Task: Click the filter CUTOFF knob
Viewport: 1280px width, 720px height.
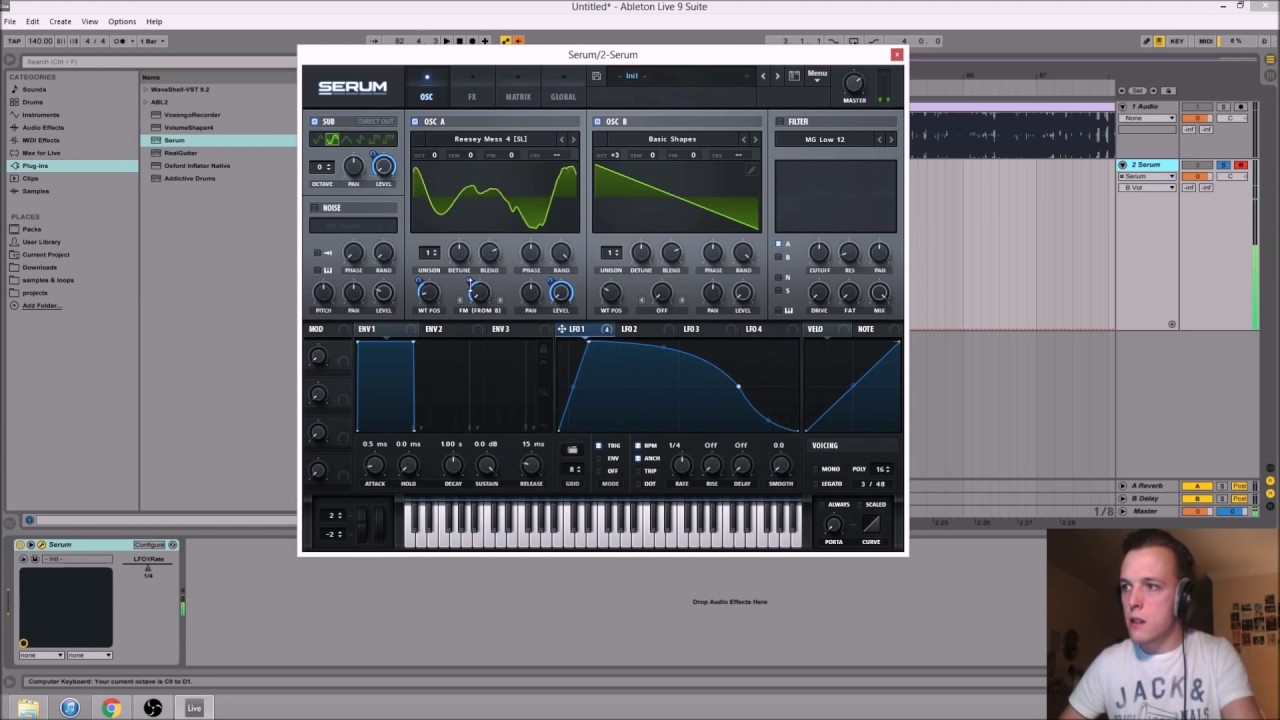Action: (x=819, y=253)
